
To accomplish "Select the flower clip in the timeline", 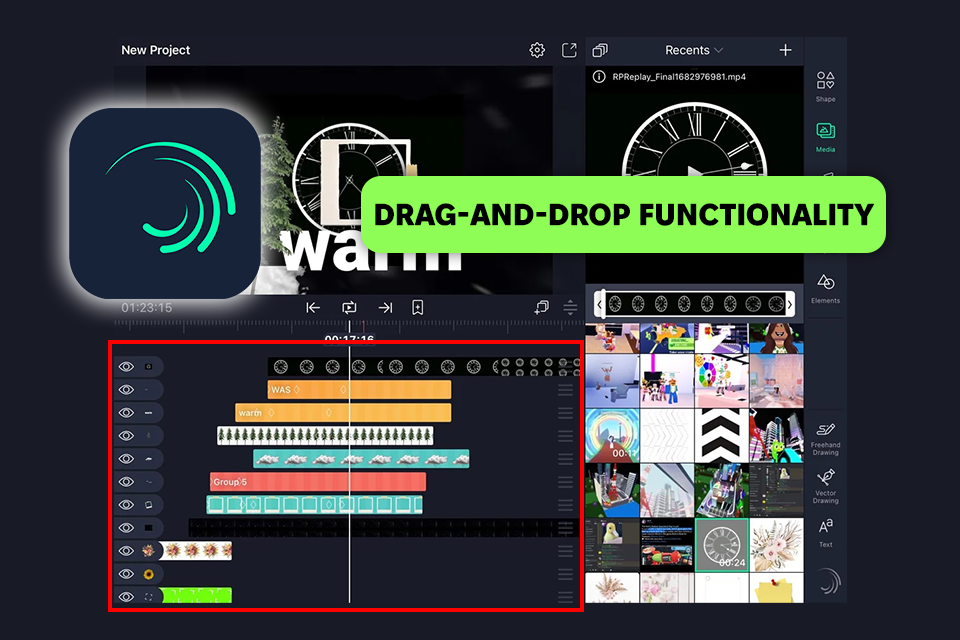I will point(195,551).
